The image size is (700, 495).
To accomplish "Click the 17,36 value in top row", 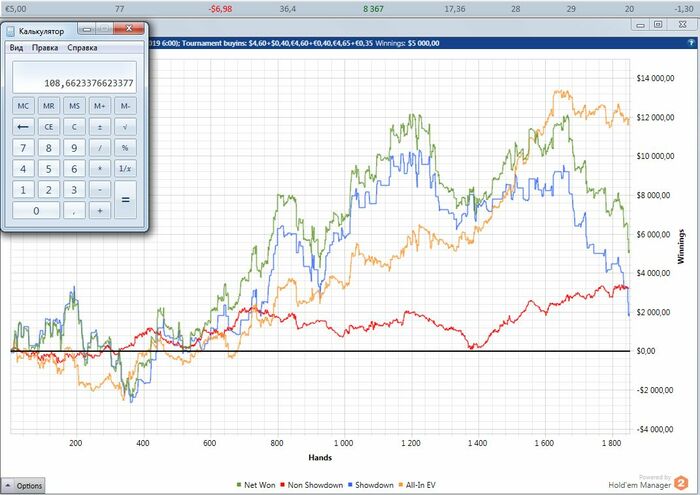I will pos(454,8).
